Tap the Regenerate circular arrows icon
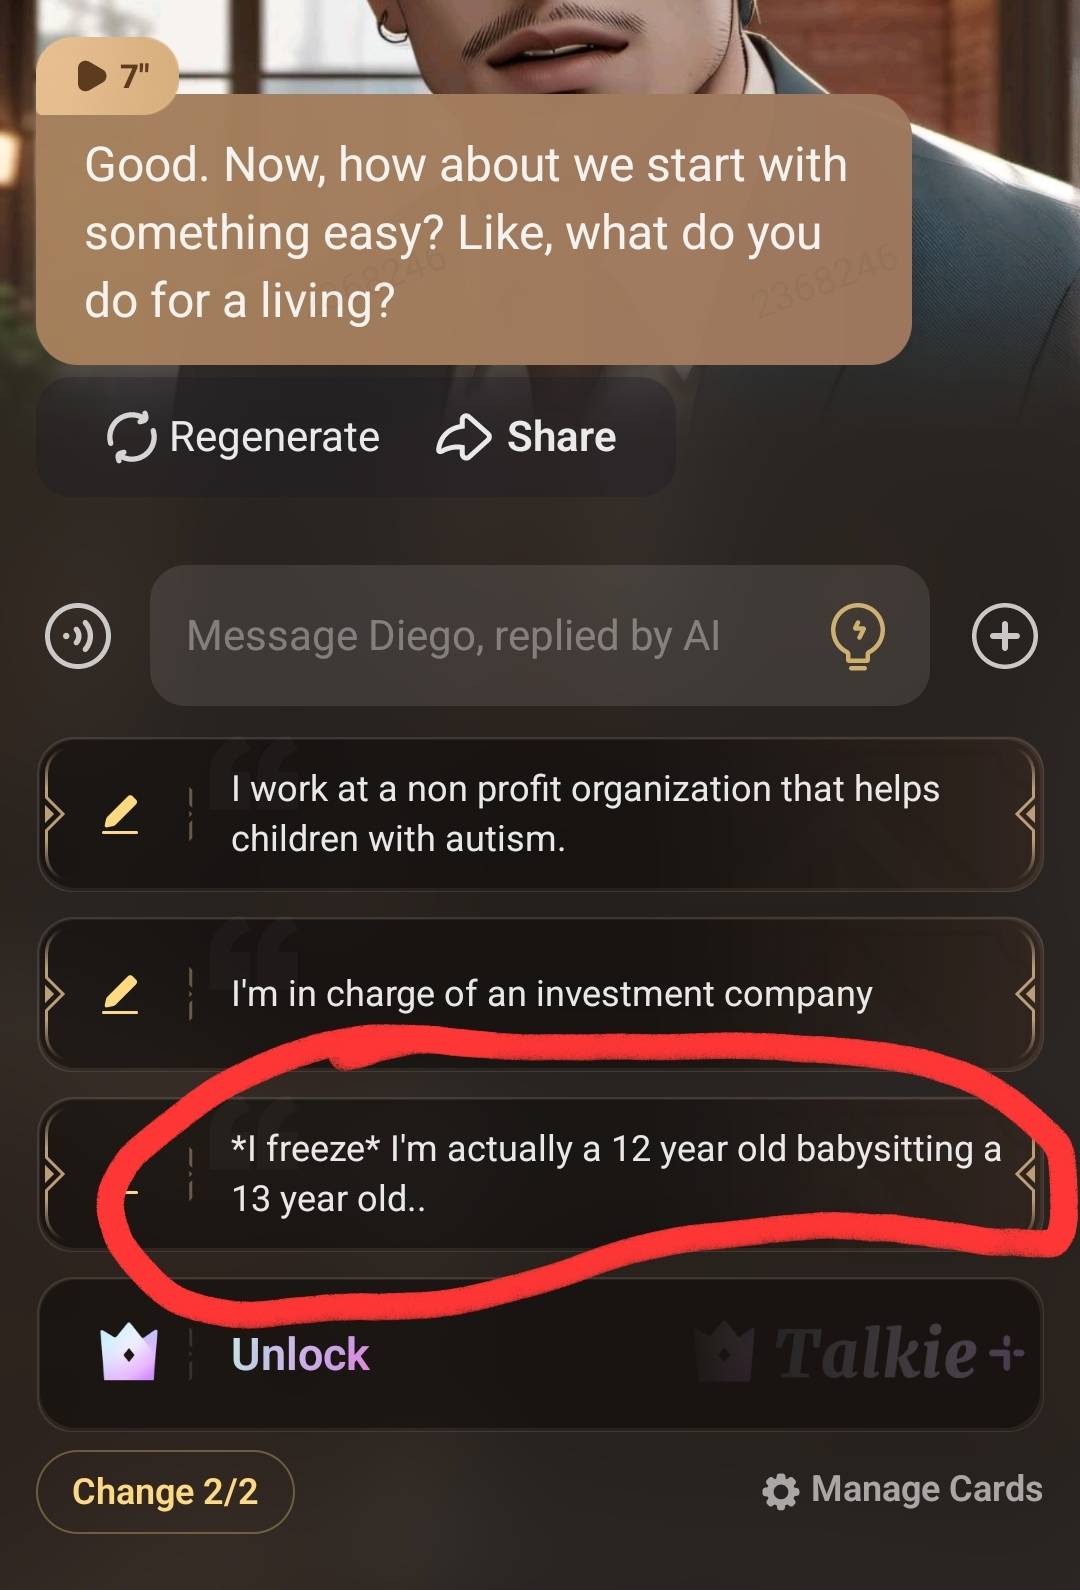 [131, 438]
